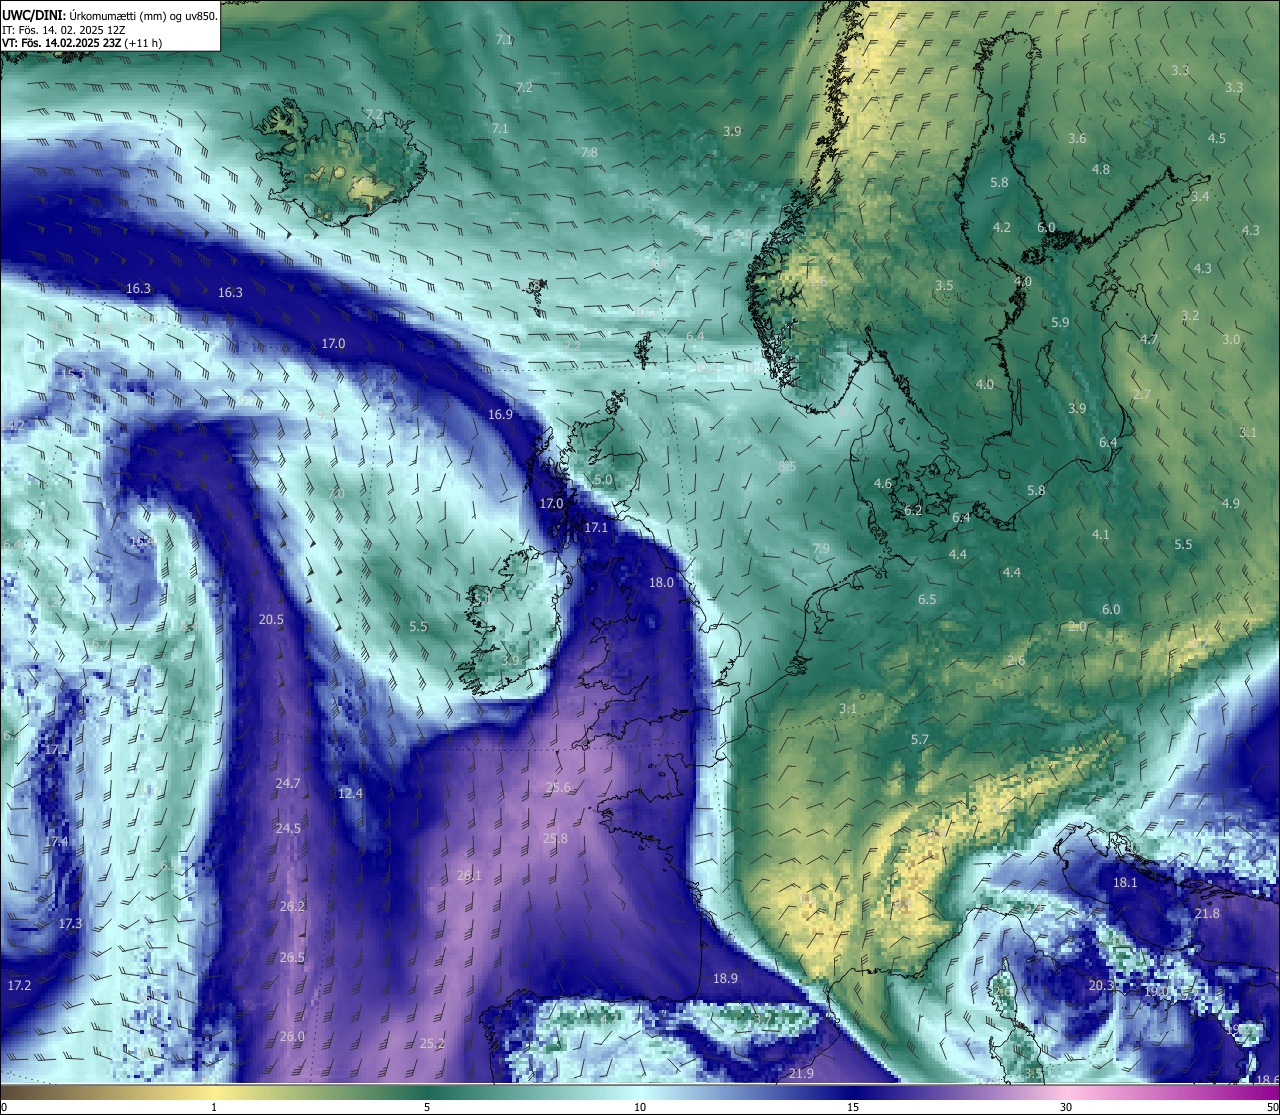Click the 4.1 value on the map
This screenshot has height=1115, width=1280.
[x=1100, y=534]
